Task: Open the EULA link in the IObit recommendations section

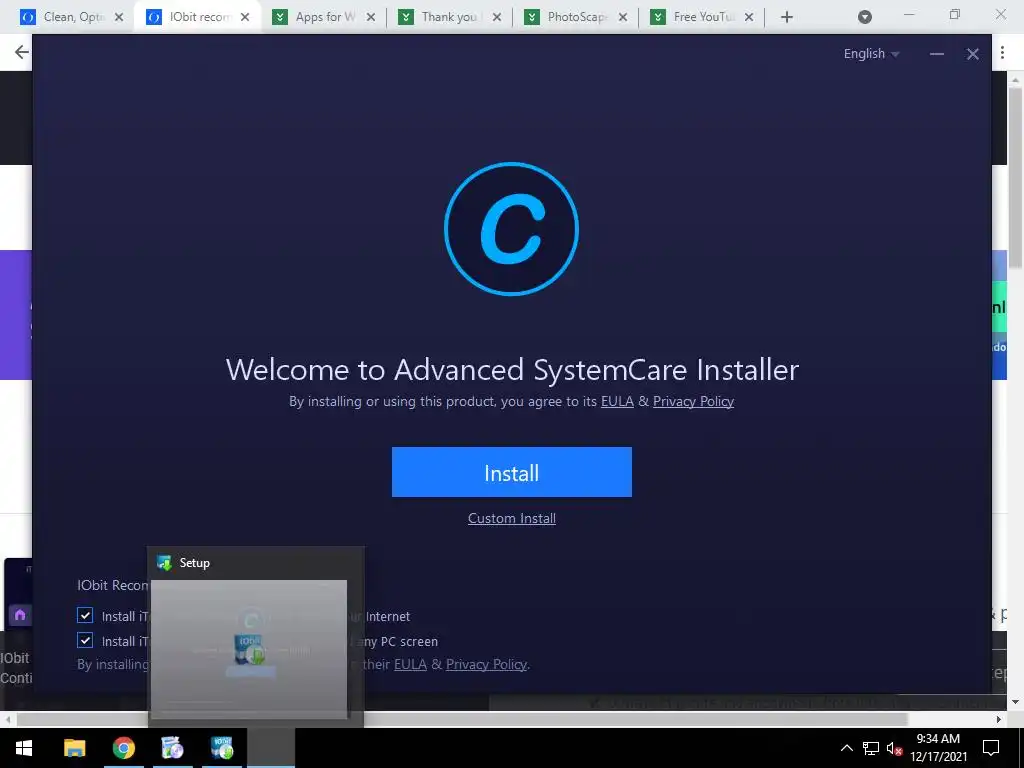Action: (410, 664)
